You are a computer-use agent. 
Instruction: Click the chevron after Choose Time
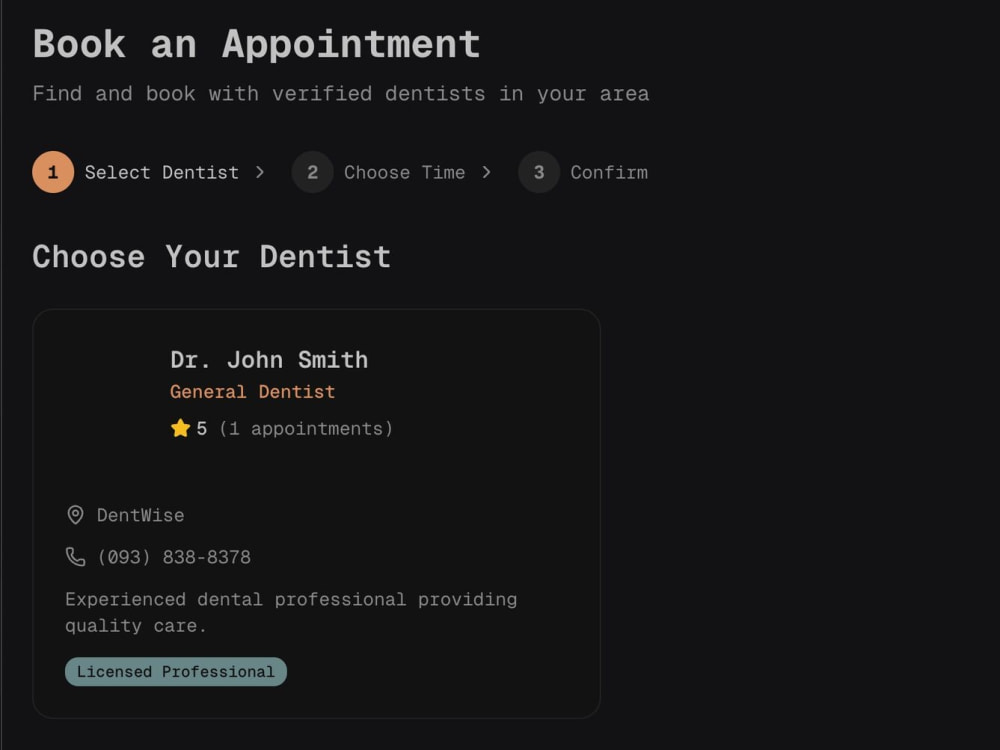(486, 172)
